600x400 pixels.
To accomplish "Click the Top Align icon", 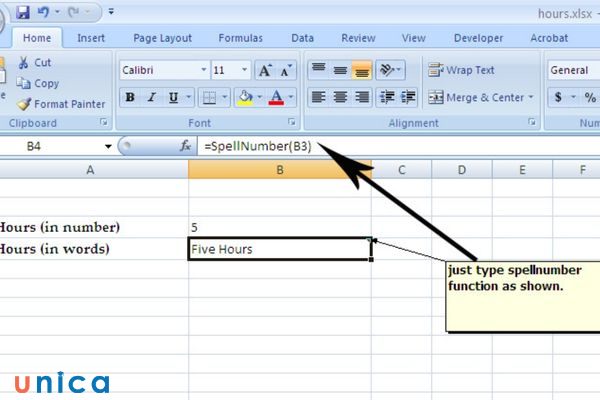I will [318, 70].
